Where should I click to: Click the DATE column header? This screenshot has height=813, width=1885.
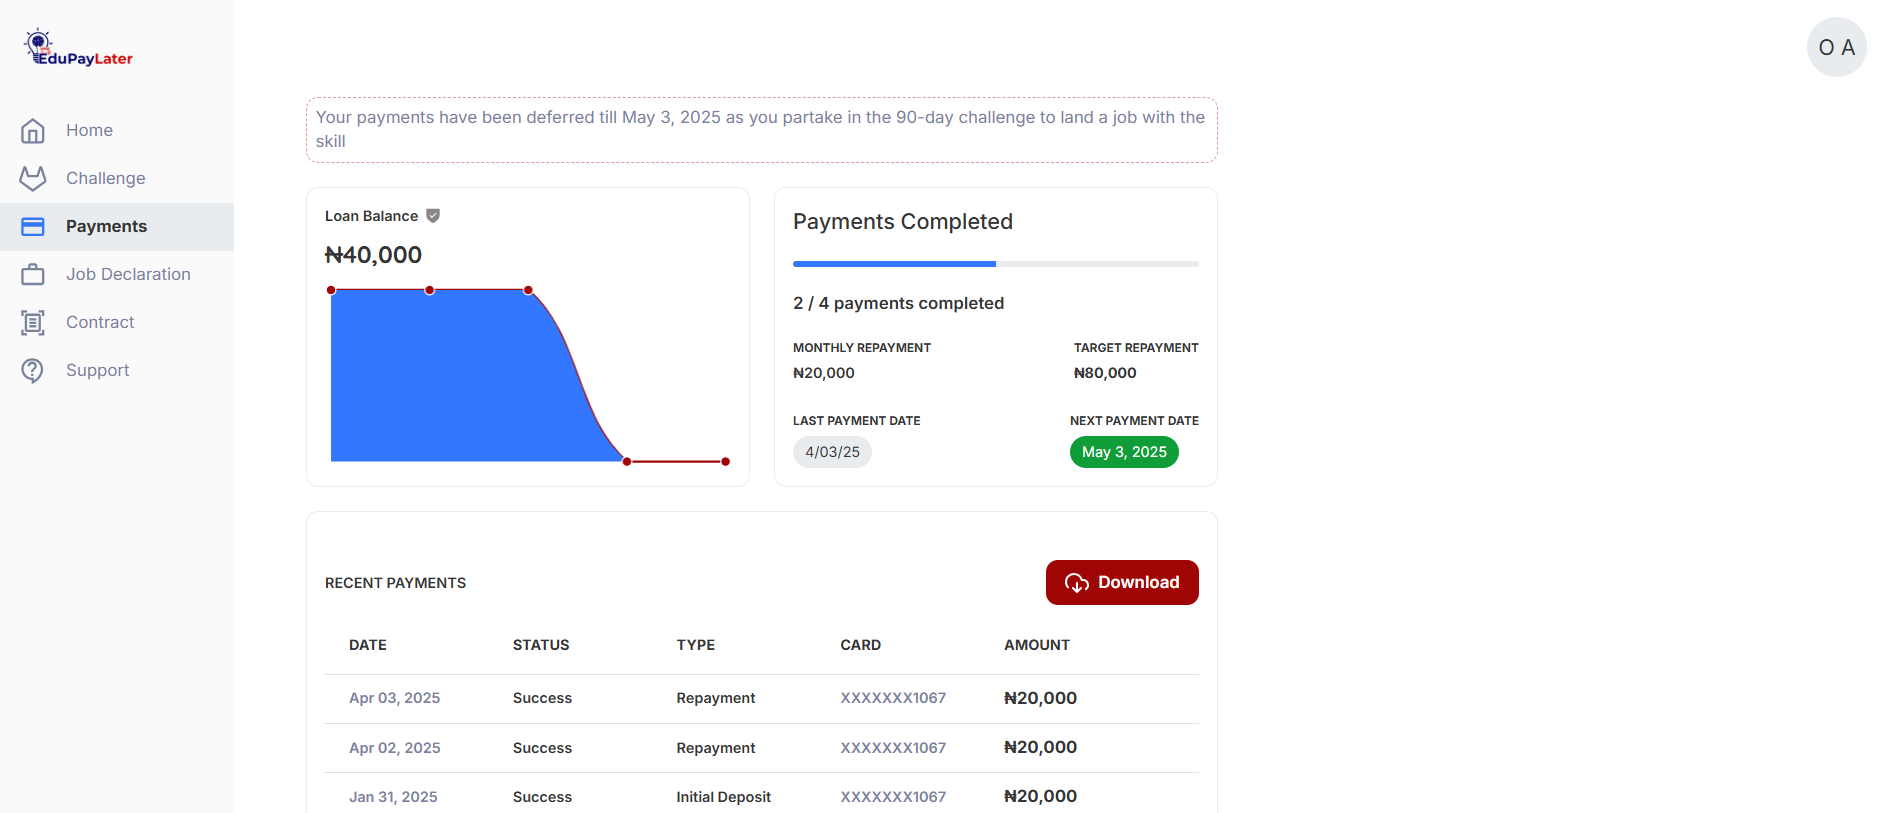pos(368,645)
